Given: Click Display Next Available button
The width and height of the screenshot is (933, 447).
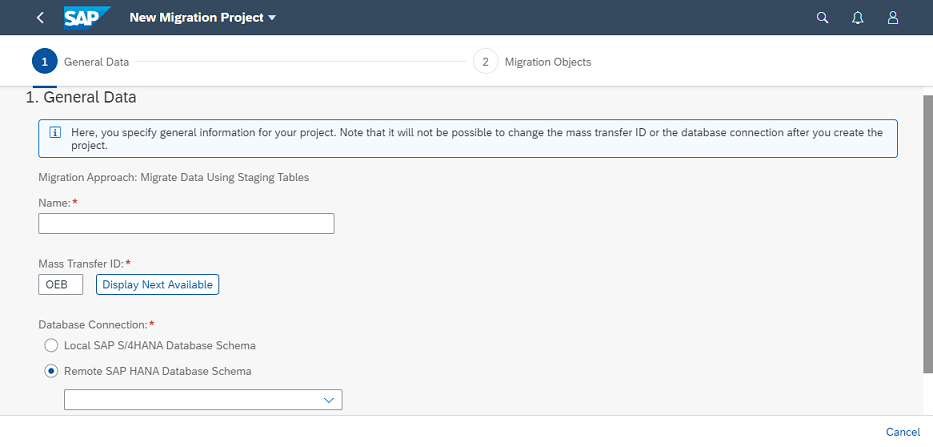Looking at the screenshot, I should 158,285.
